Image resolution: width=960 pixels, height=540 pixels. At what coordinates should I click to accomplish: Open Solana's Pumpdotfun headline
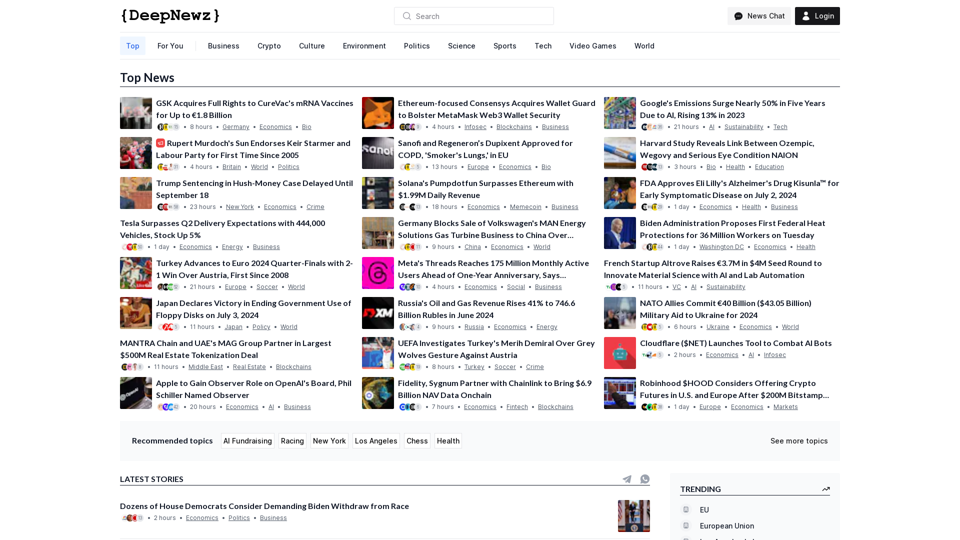[486, 189]
